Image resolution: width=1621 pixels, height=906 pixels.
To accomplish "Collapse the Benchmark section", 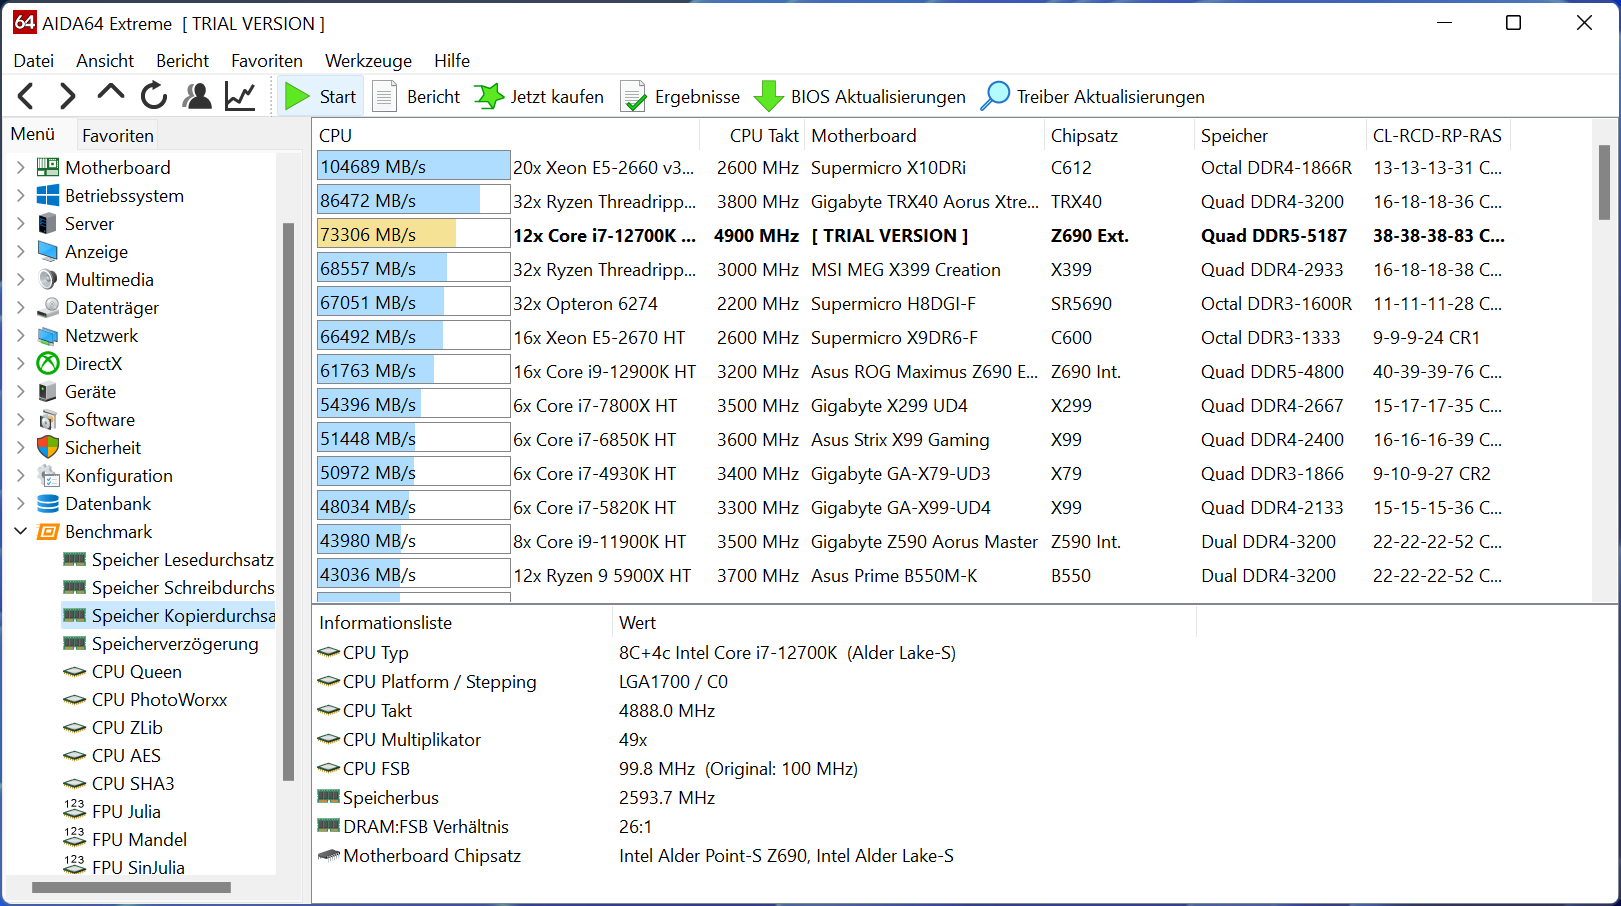I will click(x=21, y=531).
